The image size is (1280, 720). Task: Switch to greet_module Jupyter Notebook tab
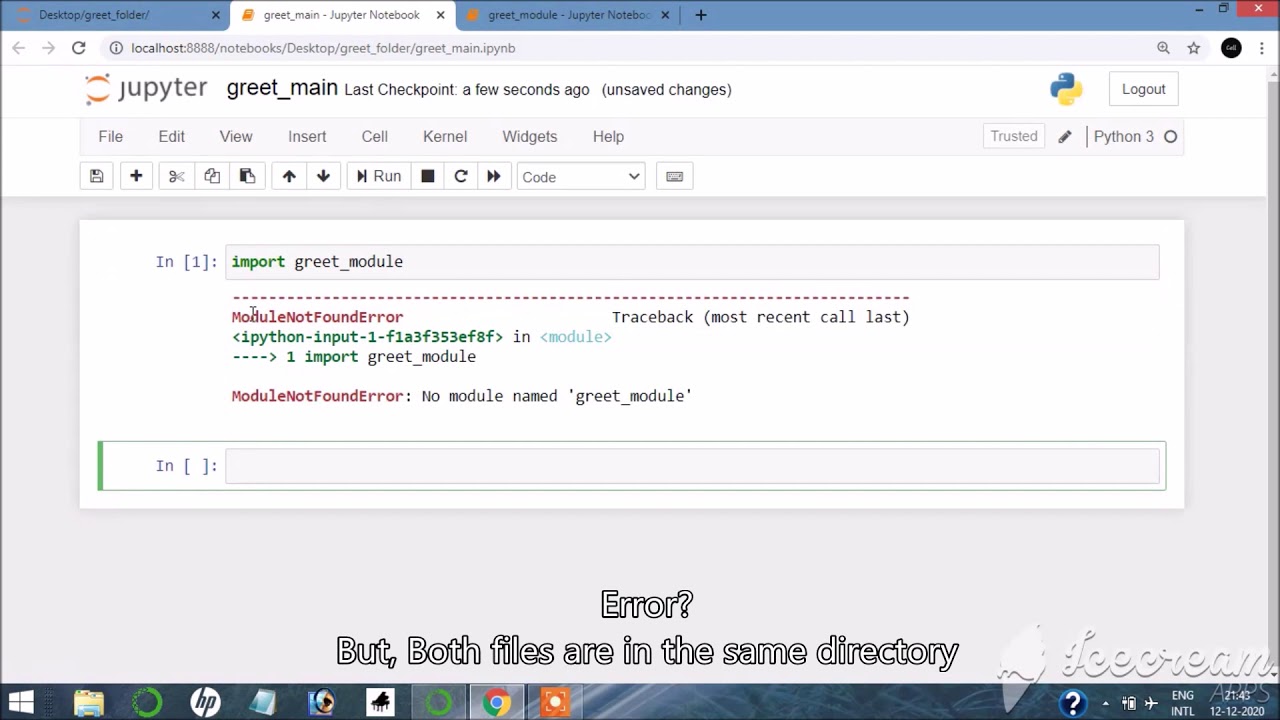(x=568, y=15)
